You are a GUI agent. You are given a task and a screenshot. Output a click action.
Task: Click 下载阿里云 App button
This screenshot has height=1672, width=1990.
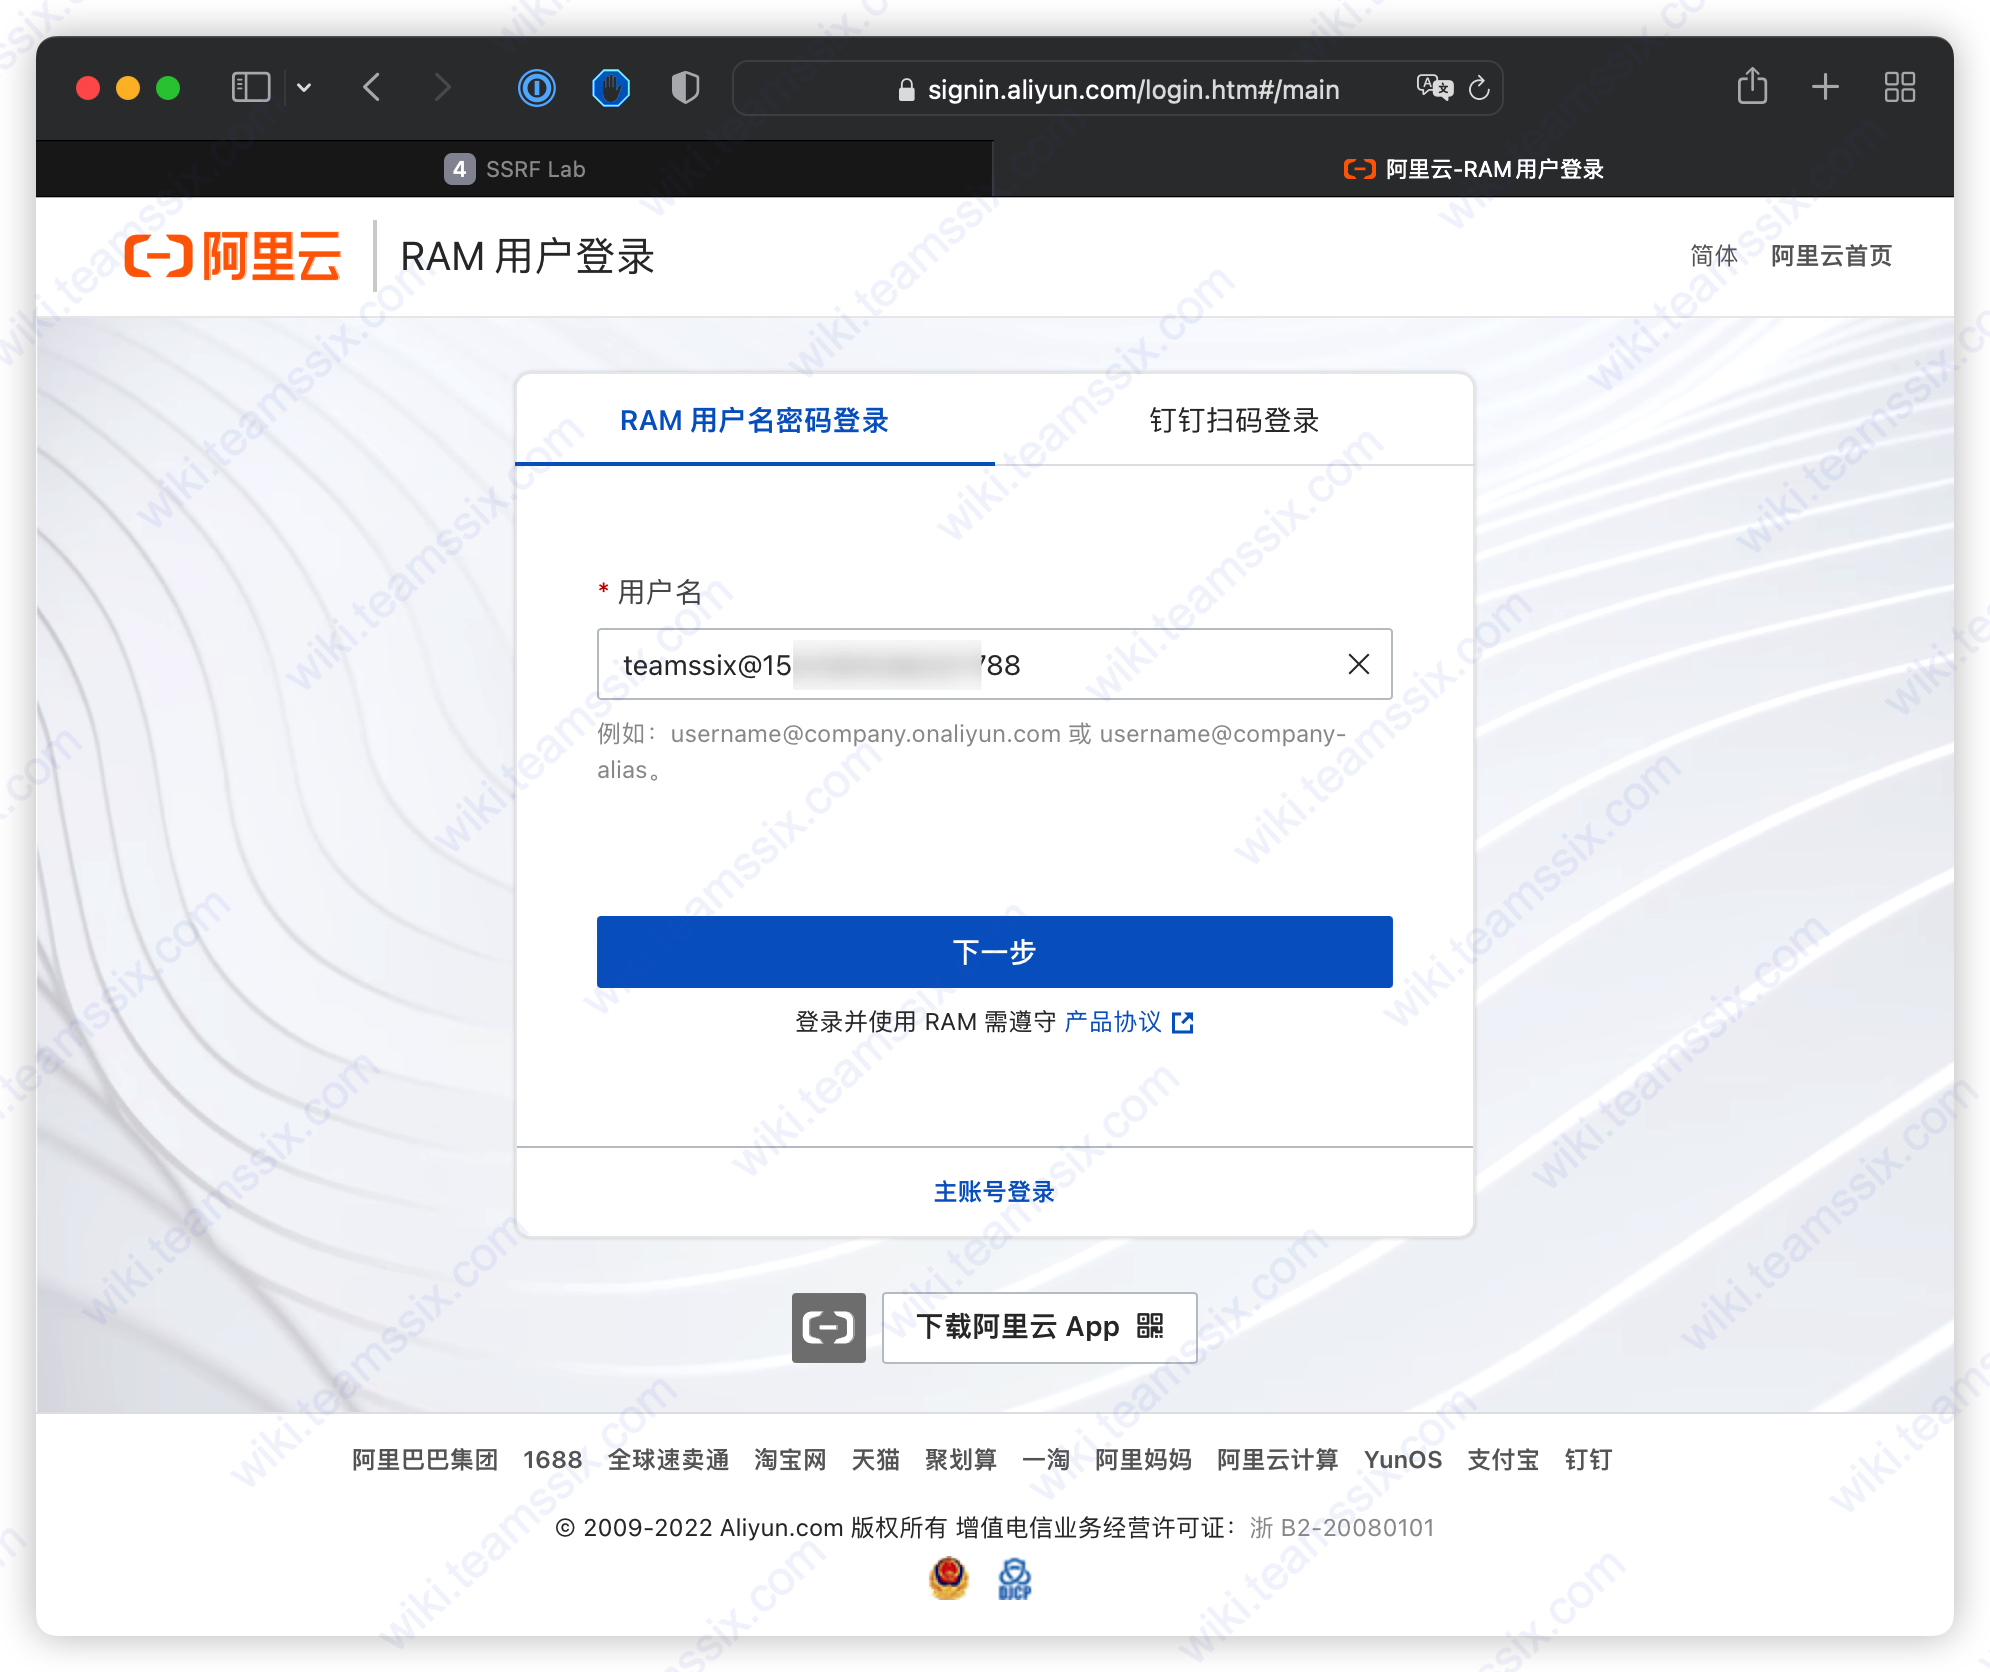coord(1040,1328)
